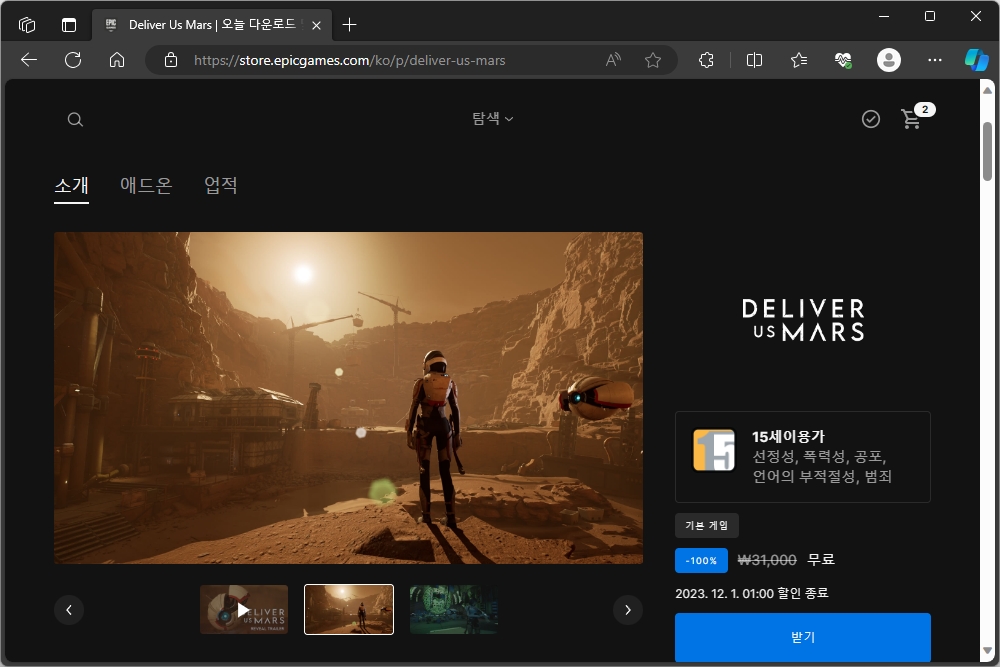
Task: Open a new browser tab
Action: tap(349, 25)
